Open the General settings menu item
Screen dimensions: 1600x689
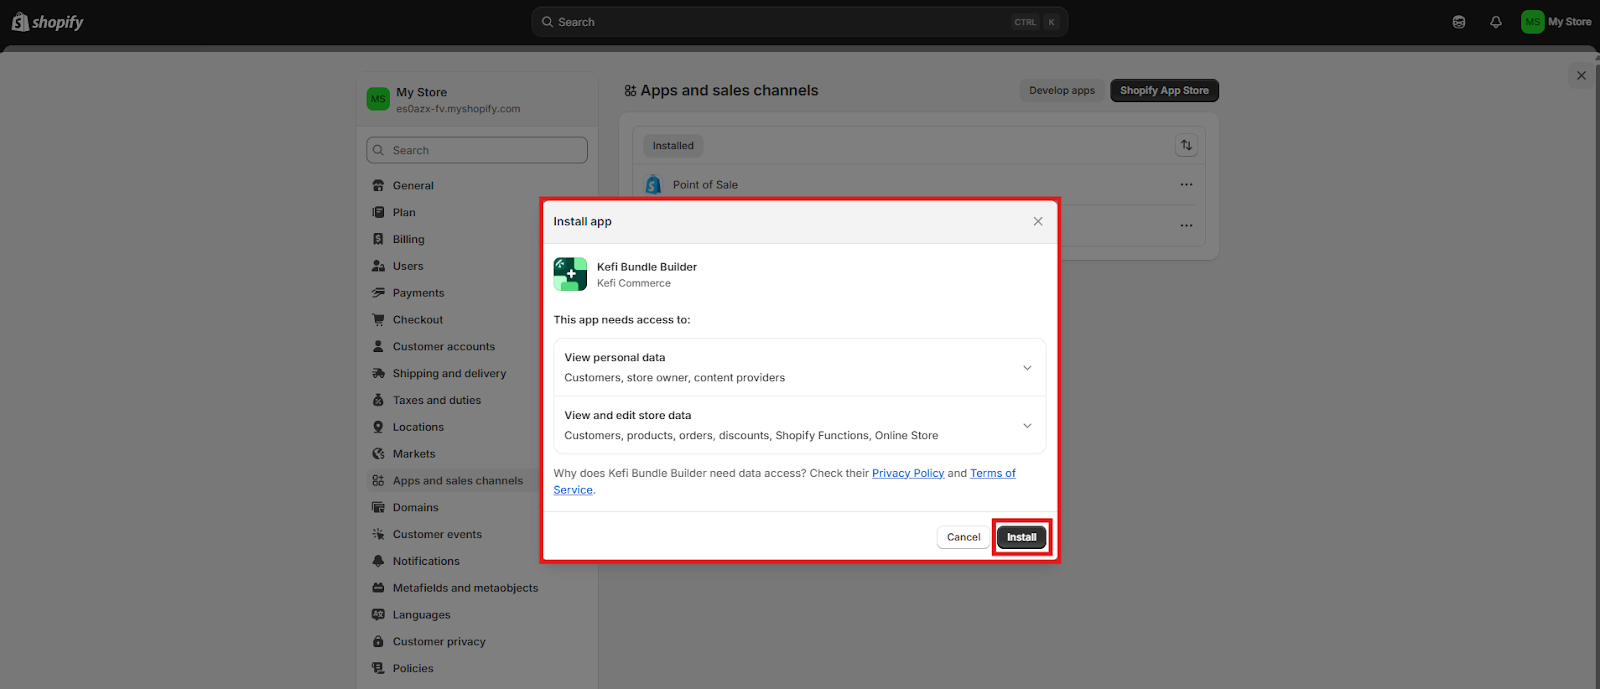click(x=413, y=186)
